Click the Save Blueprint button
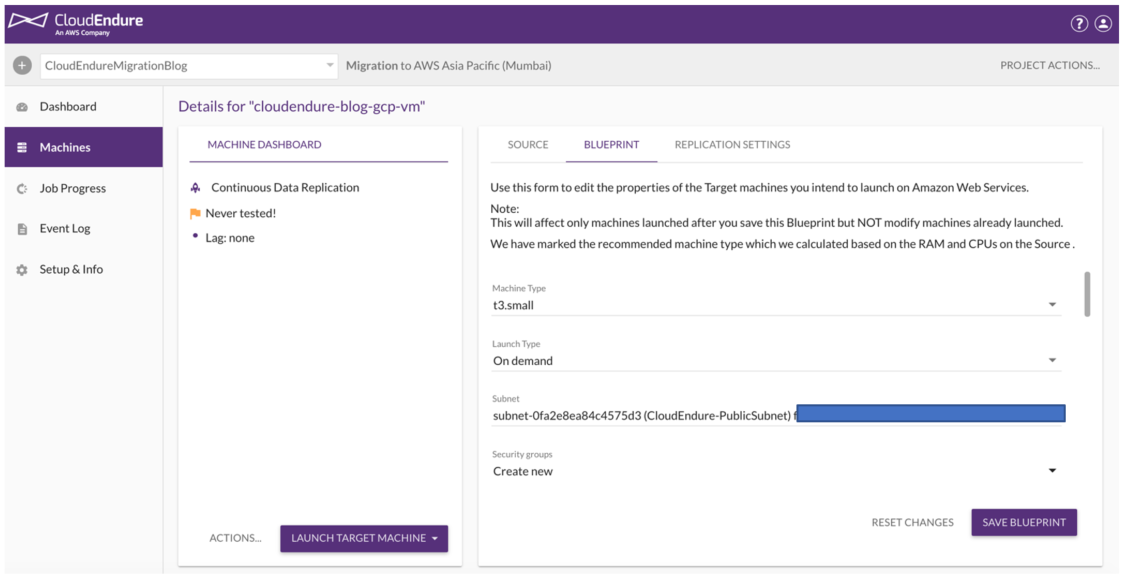 [x=1024, y=521]
